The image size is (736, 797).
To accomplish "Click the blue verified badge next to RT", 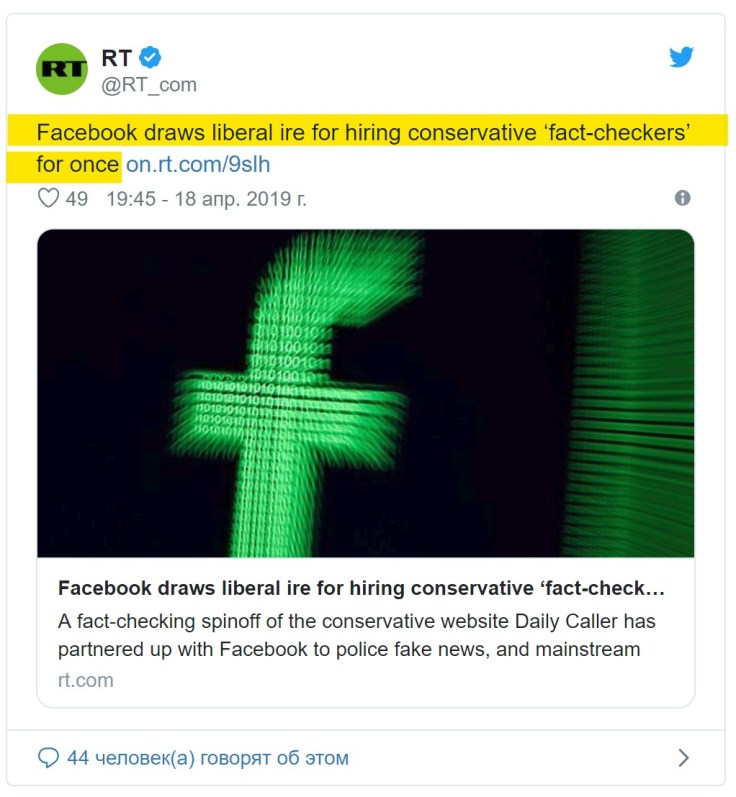I will pyautogui.click(x=150, y=58).
